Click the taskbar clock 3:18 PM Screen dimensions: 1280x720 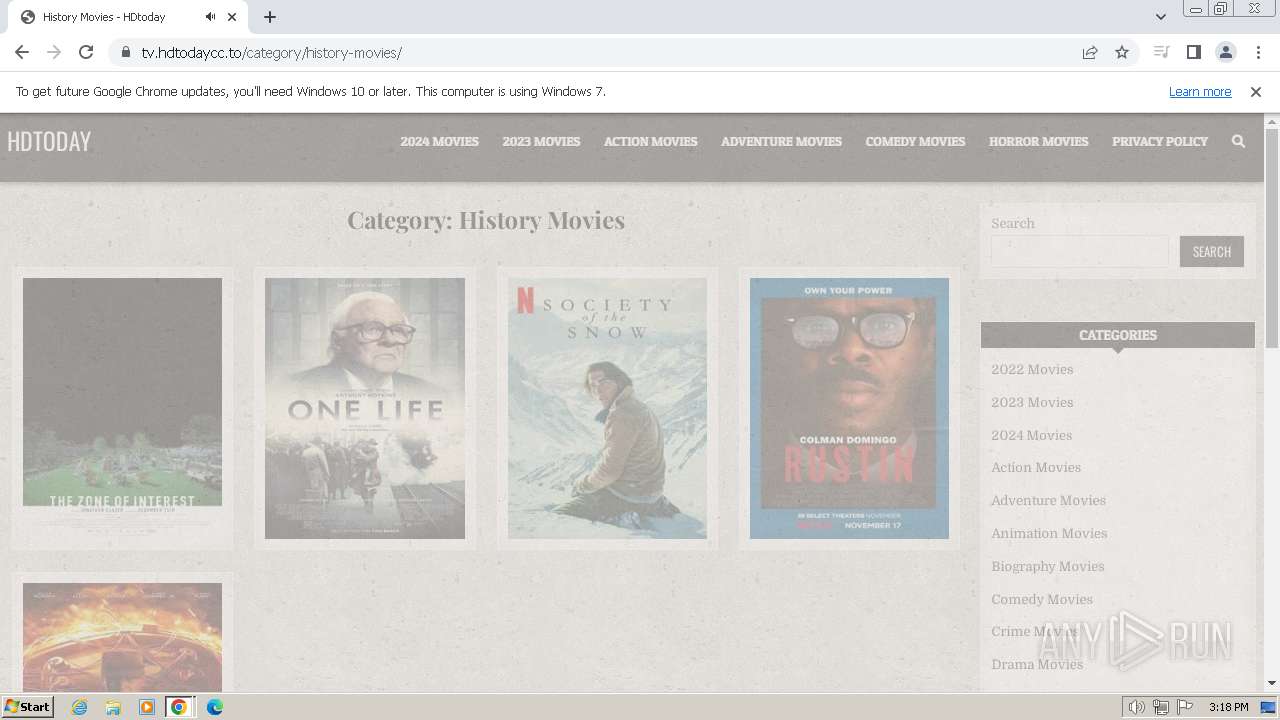1228,707
